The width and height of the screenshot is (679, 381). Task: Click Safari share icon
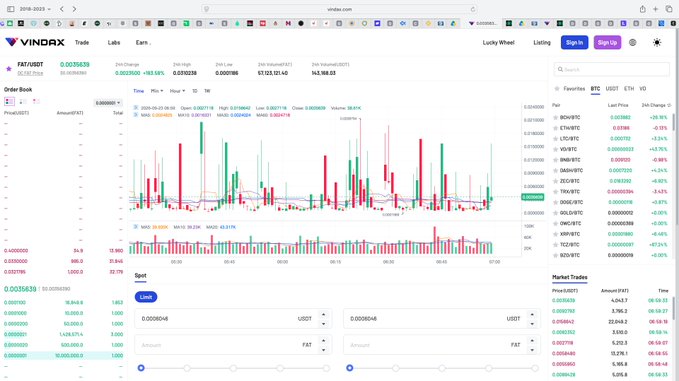tap(643, 9)
